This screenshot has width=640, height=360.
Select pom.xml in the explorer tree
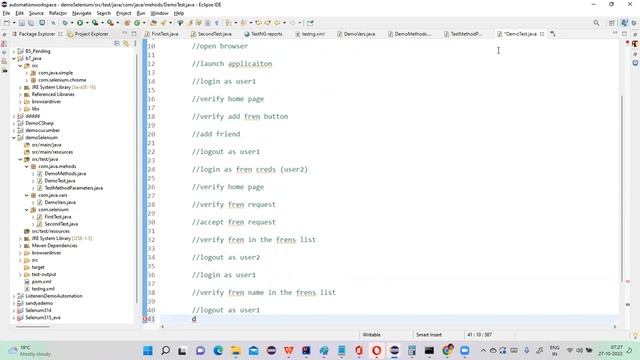tap(41, 282)
